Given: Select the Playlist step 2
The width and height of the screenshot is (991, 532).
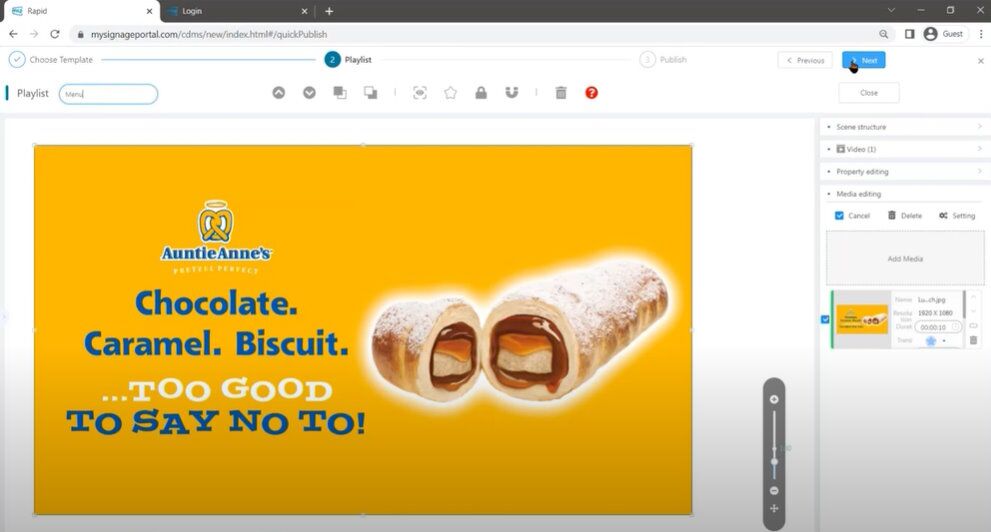Looking at the screenshot, I should 348,59.
